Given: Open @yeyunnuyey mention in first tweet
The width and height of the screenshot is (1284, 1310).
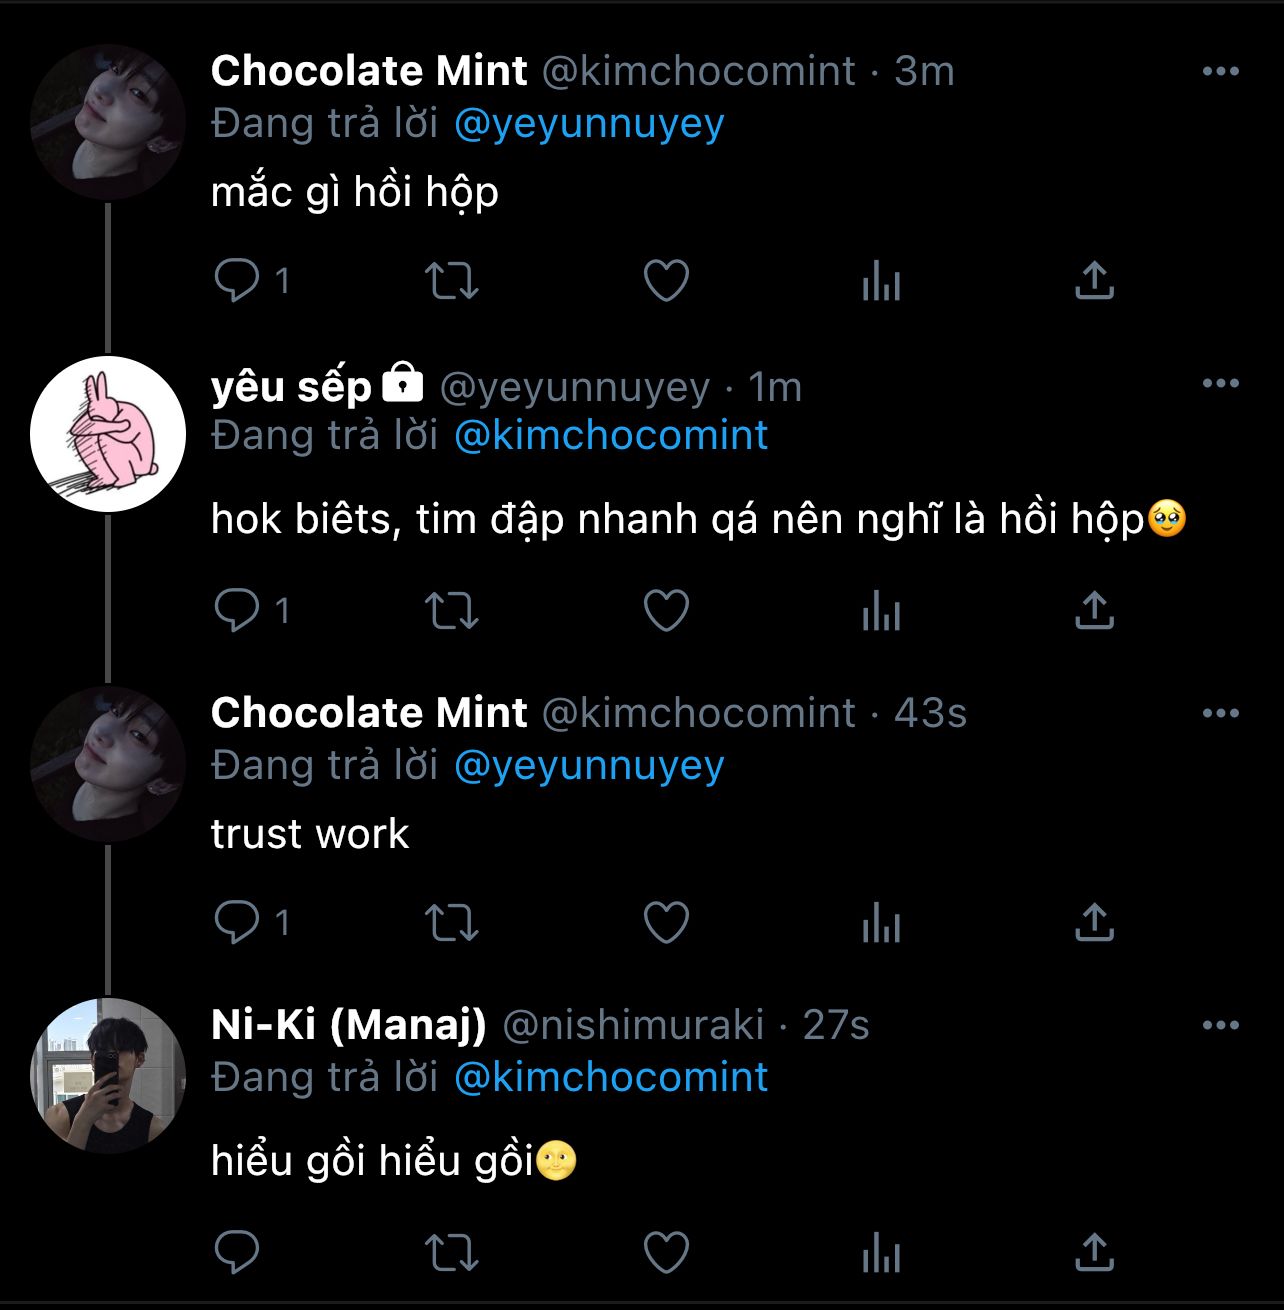Looking at the screenshot, I should tap(589, 124).
